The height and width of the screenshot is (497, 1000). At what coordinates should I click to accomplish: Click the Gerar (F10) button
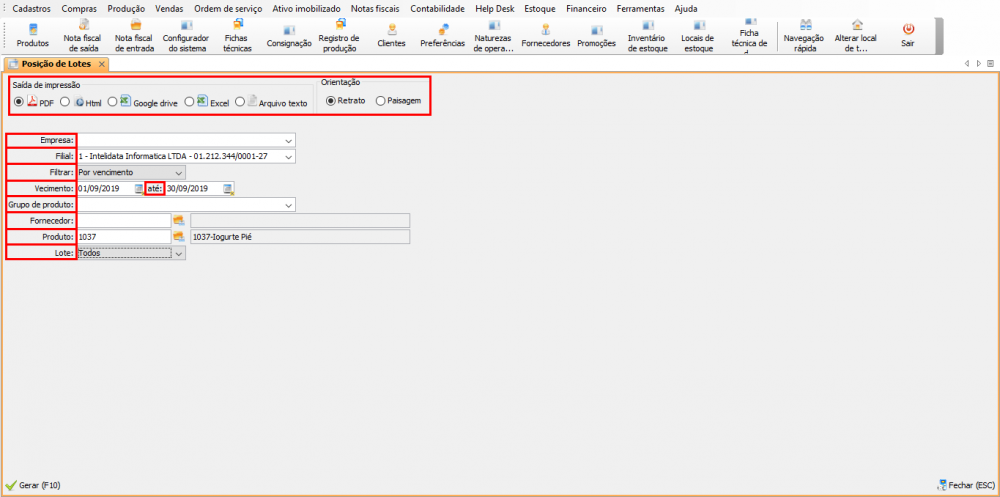coord(34,485)
